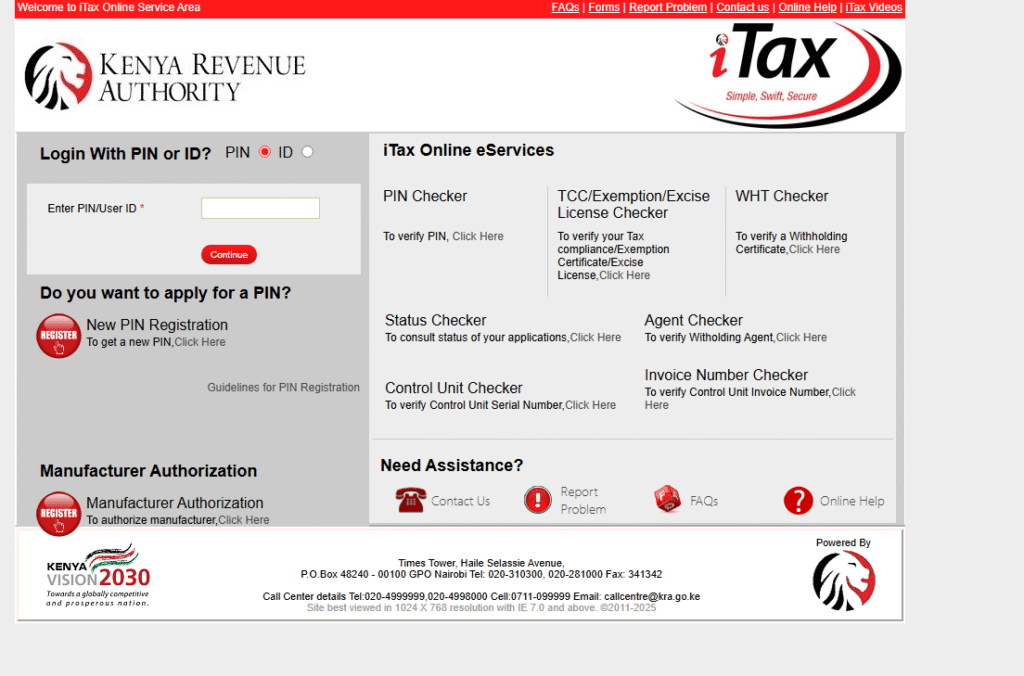Click the Times Tower, Haile Selassie Avenue address
This screenshot has width=1024, height=676.
point(481,563)
